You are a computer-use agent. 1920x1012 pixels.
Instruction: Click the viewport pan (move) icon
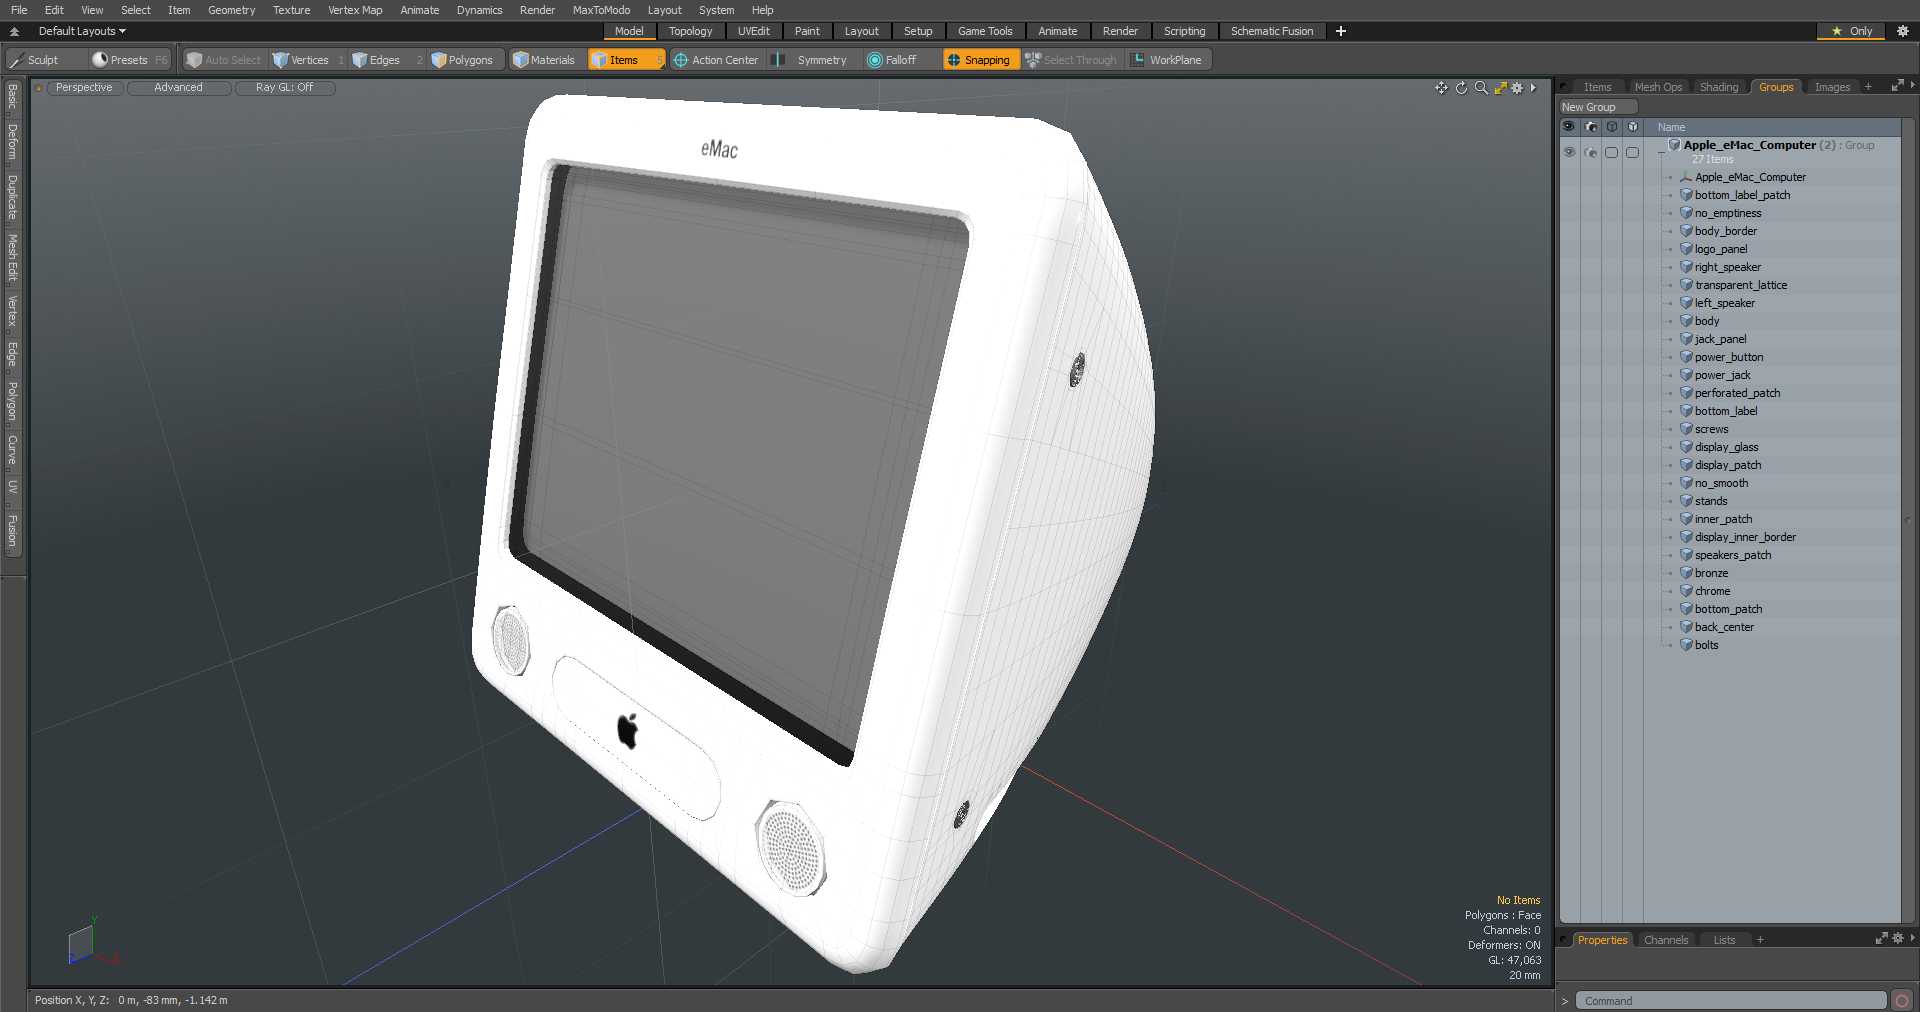coord(1441,88)
